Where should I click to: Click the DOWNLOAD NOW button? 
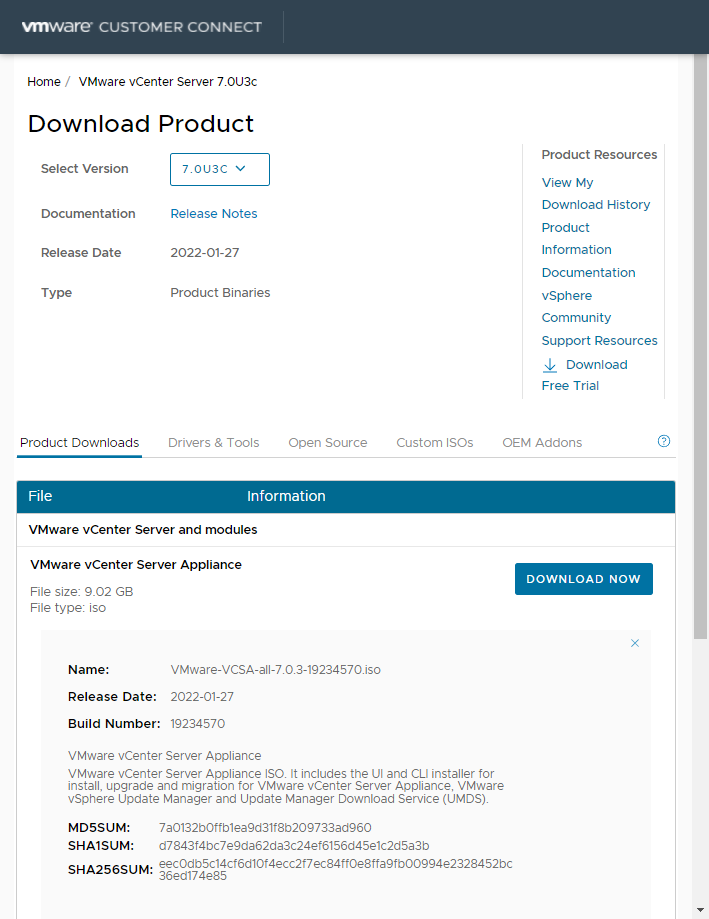click(x=584, y=579)
